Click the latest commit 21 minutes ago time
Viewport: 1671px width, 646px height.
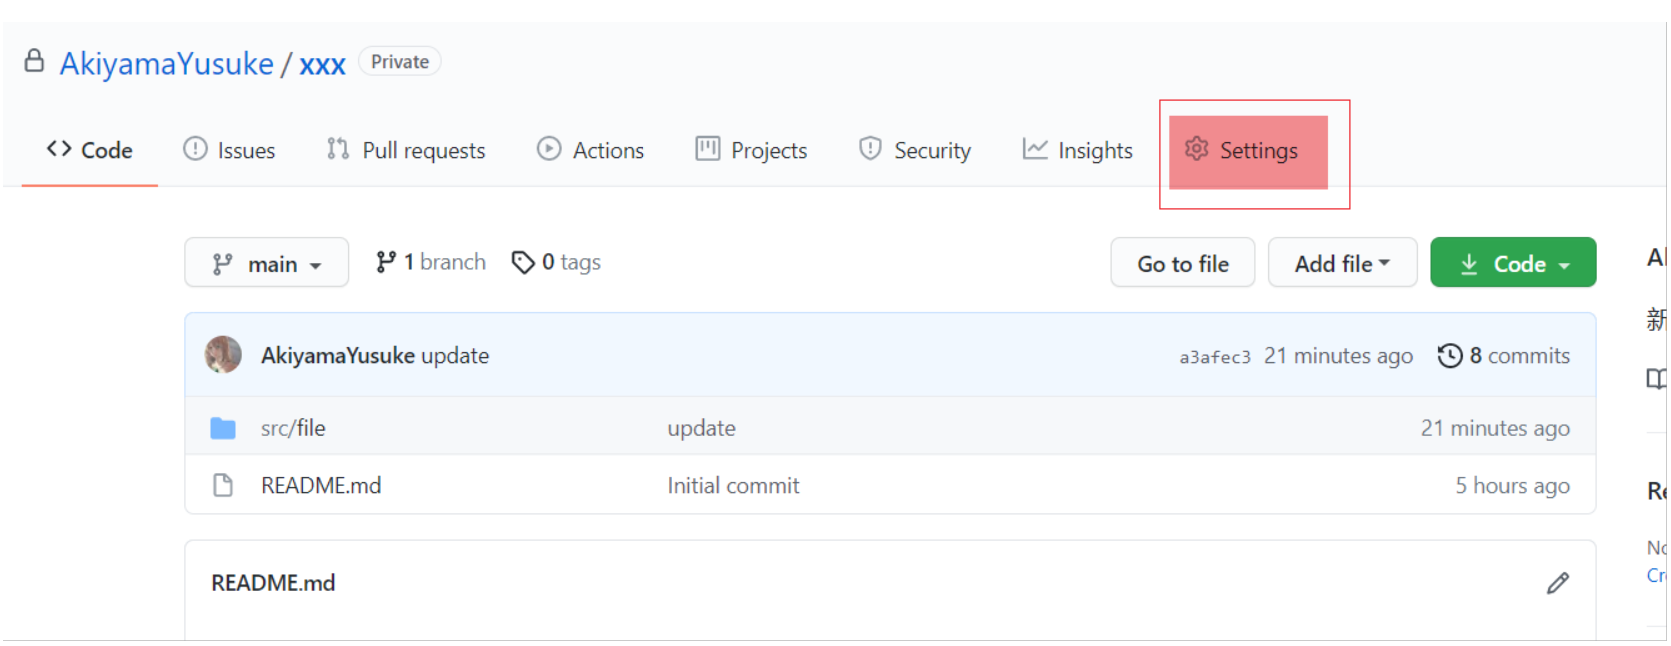pyautogui.click(x=1338, y=356)
